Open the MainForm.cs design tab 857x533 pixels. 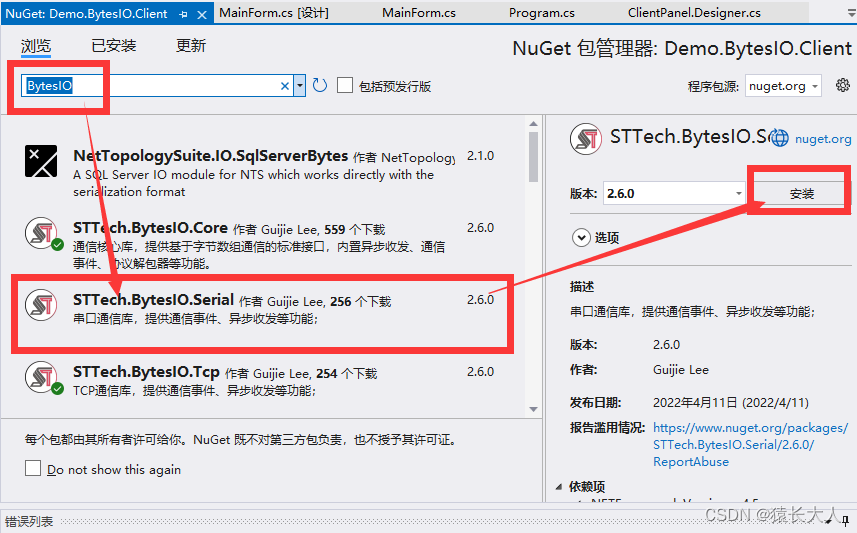point(274,13)
